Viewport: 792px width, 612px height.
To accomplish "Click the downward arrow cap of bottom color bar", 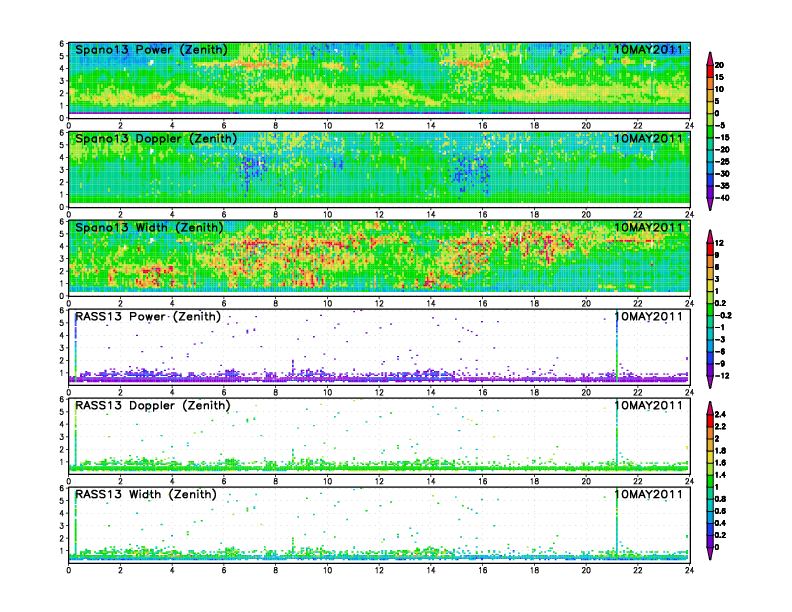I will pyautogui.click(x=710, y=554).
